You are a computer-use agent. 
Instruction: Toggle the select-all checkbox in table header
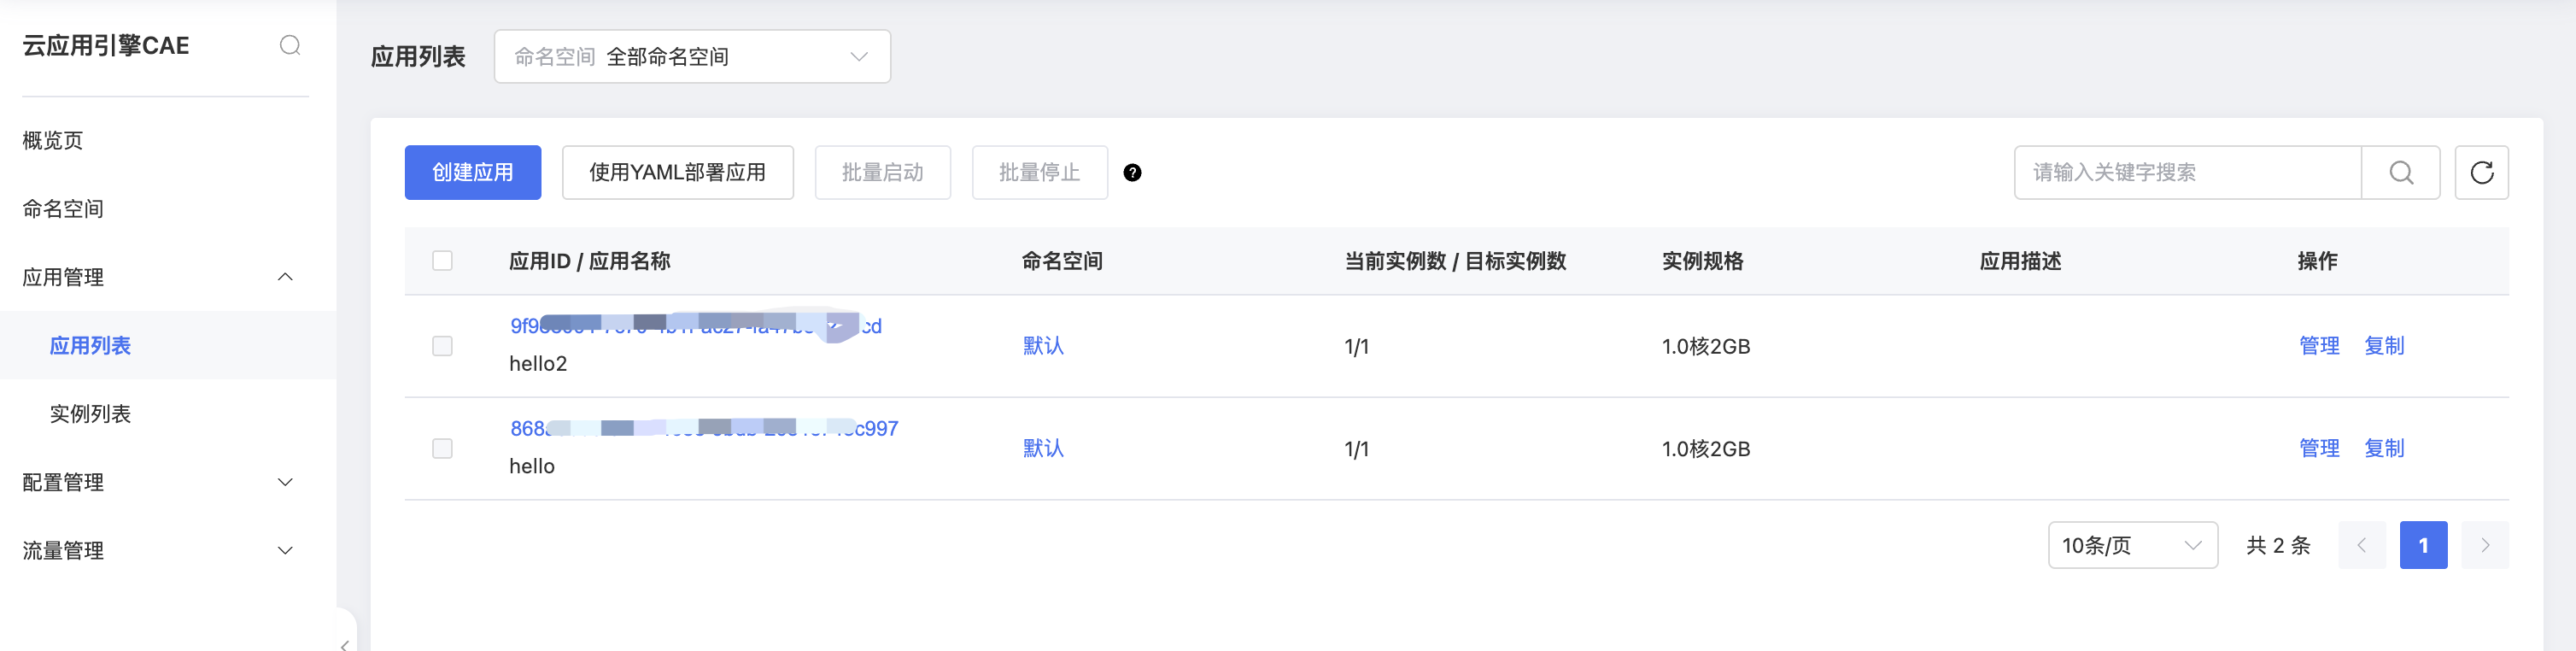[442, 261]
